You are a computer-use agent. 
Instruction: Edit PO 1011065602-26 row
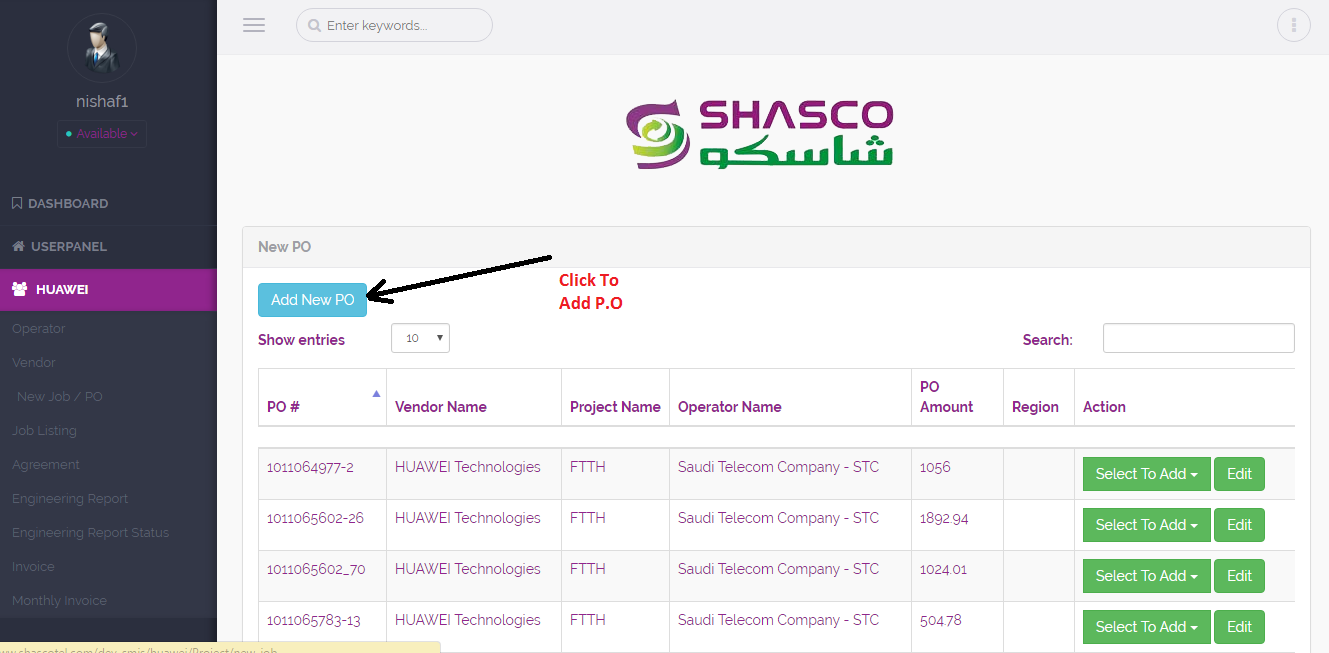pyautogui.click(x=1239, y=525)
